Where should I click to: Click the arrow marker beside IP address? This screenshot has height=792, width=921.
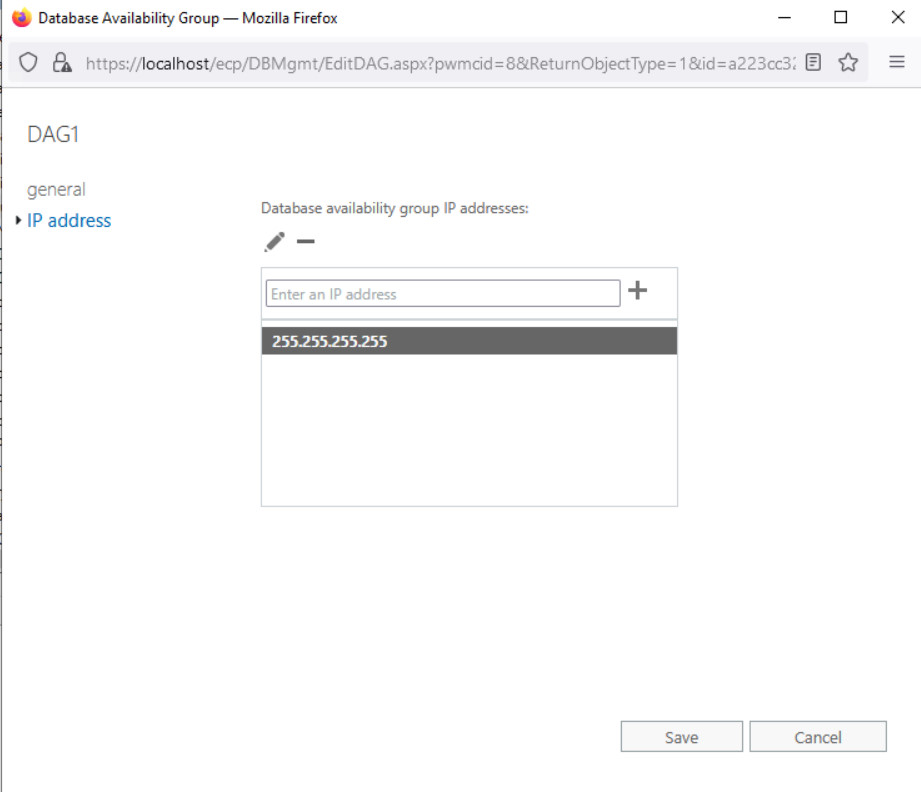19,221
